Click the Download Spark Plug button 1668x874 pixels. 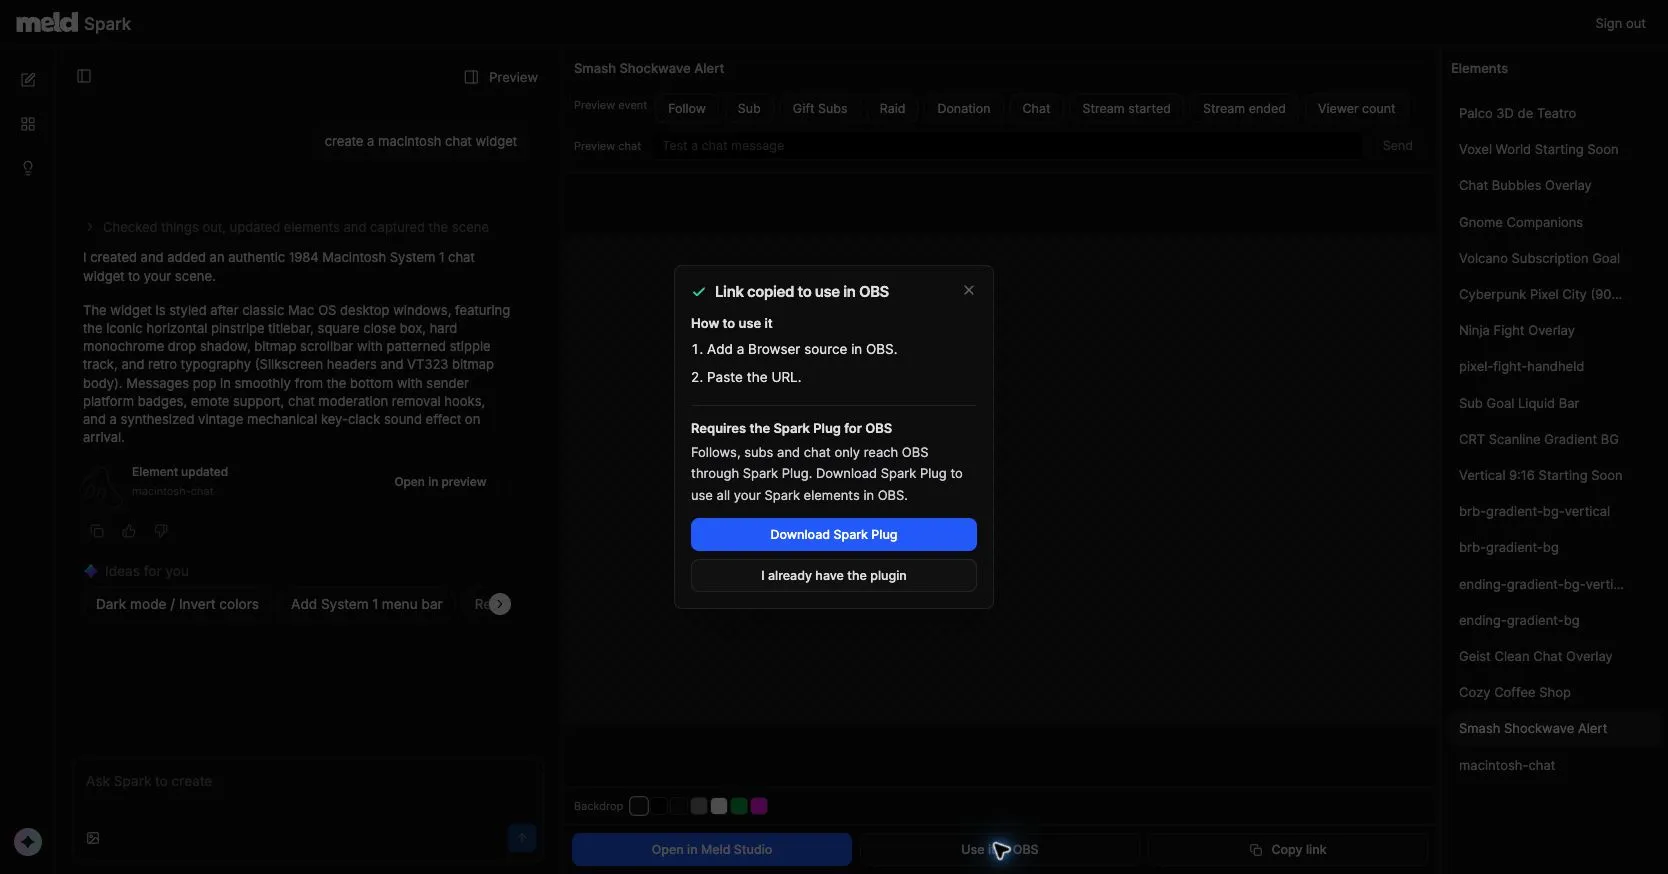point(834,535)
